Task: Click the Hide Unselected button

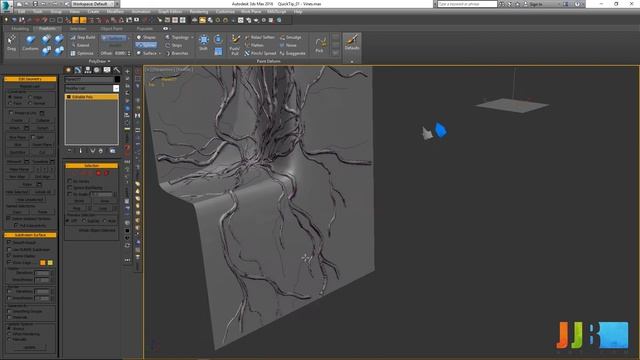Action: 30,199
